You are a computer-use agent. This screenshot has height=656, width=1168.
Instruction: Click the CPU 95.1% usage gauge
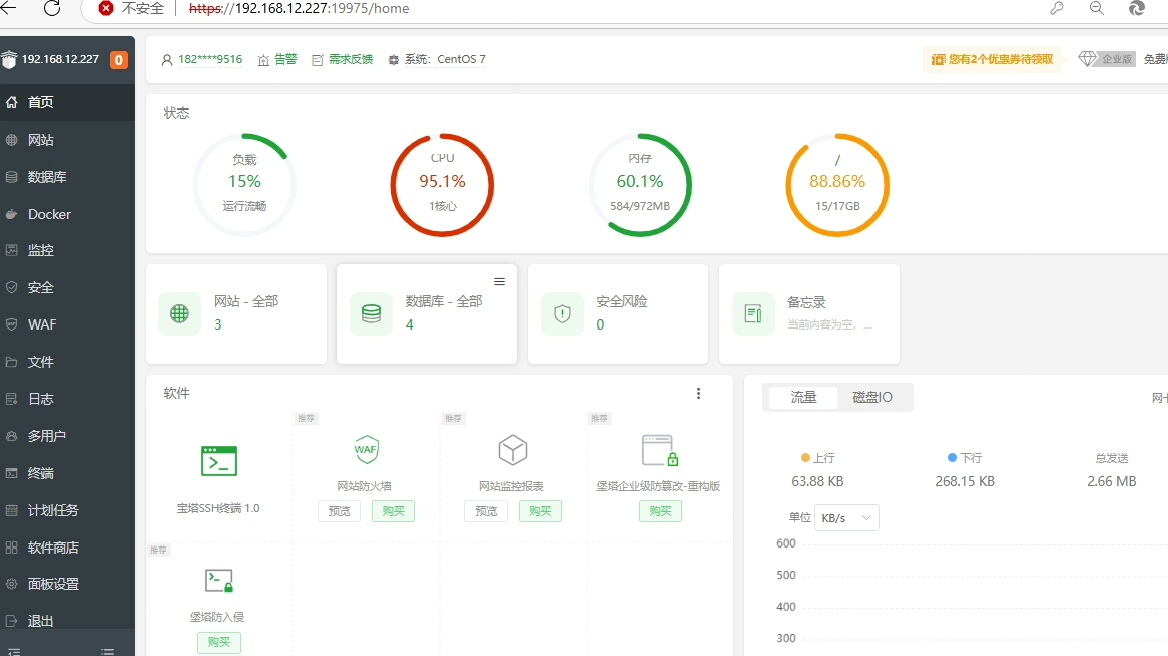pyautogui.click(x=442, y=185)
